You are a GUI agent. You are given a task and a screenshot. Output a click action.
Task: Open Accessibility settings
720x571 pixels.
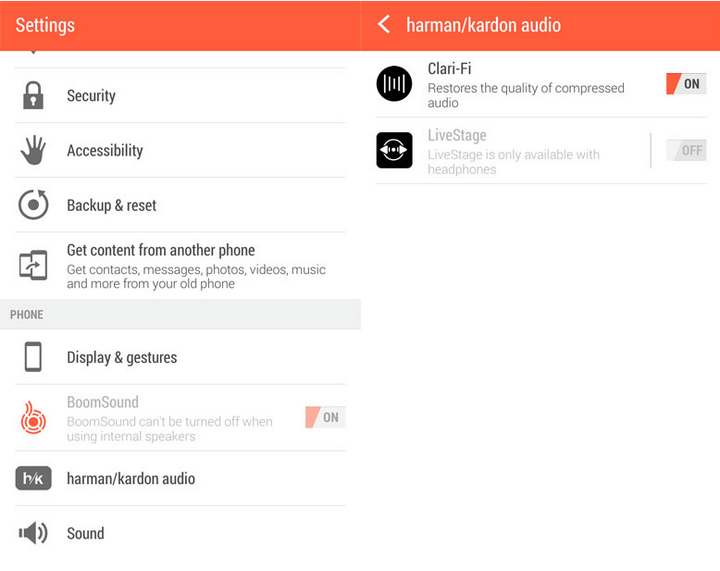180,151
